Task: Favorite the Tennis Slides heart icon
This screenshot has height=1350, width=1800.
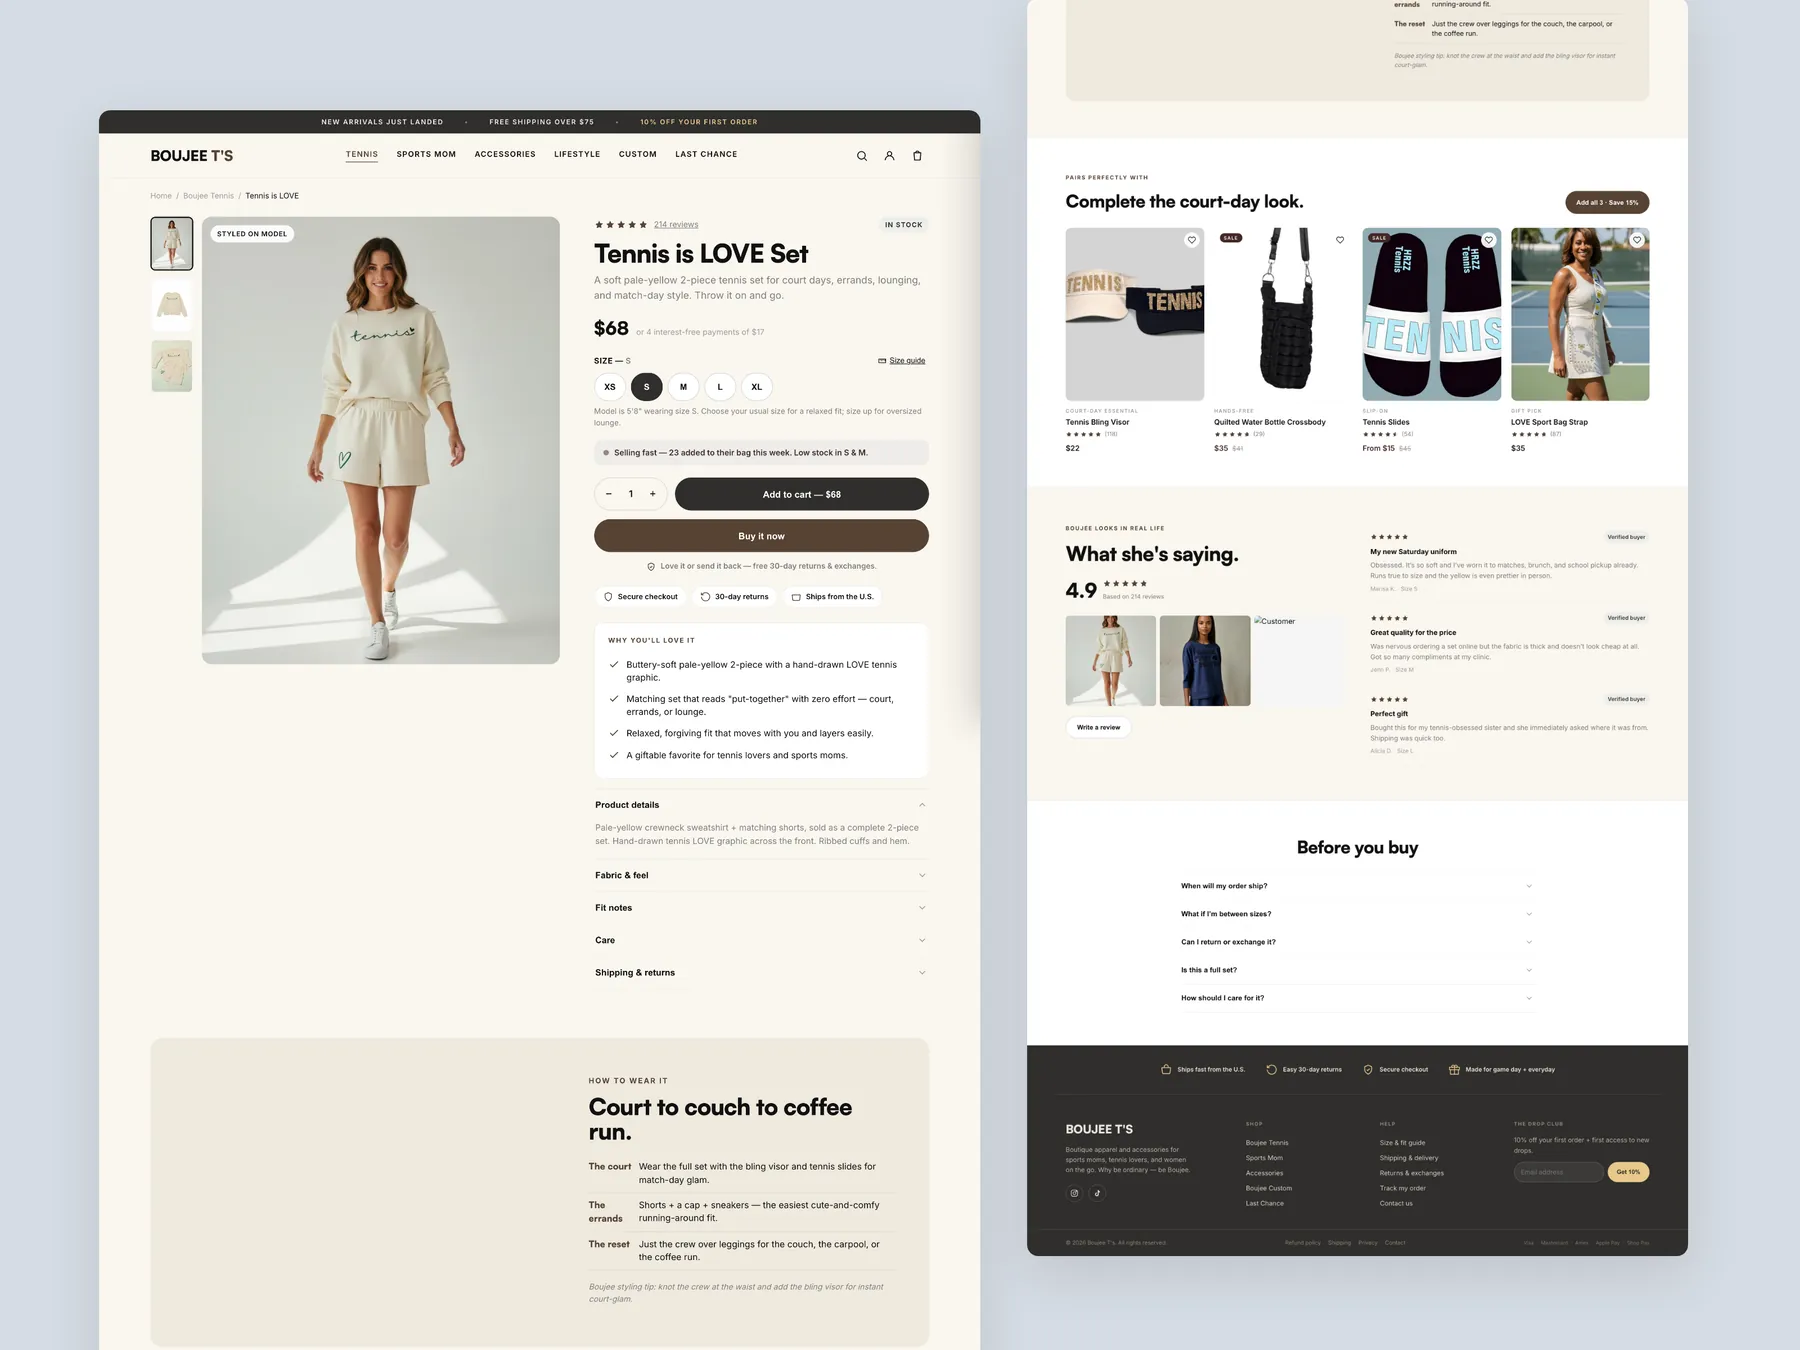Action: click(x=1488, y=240)
